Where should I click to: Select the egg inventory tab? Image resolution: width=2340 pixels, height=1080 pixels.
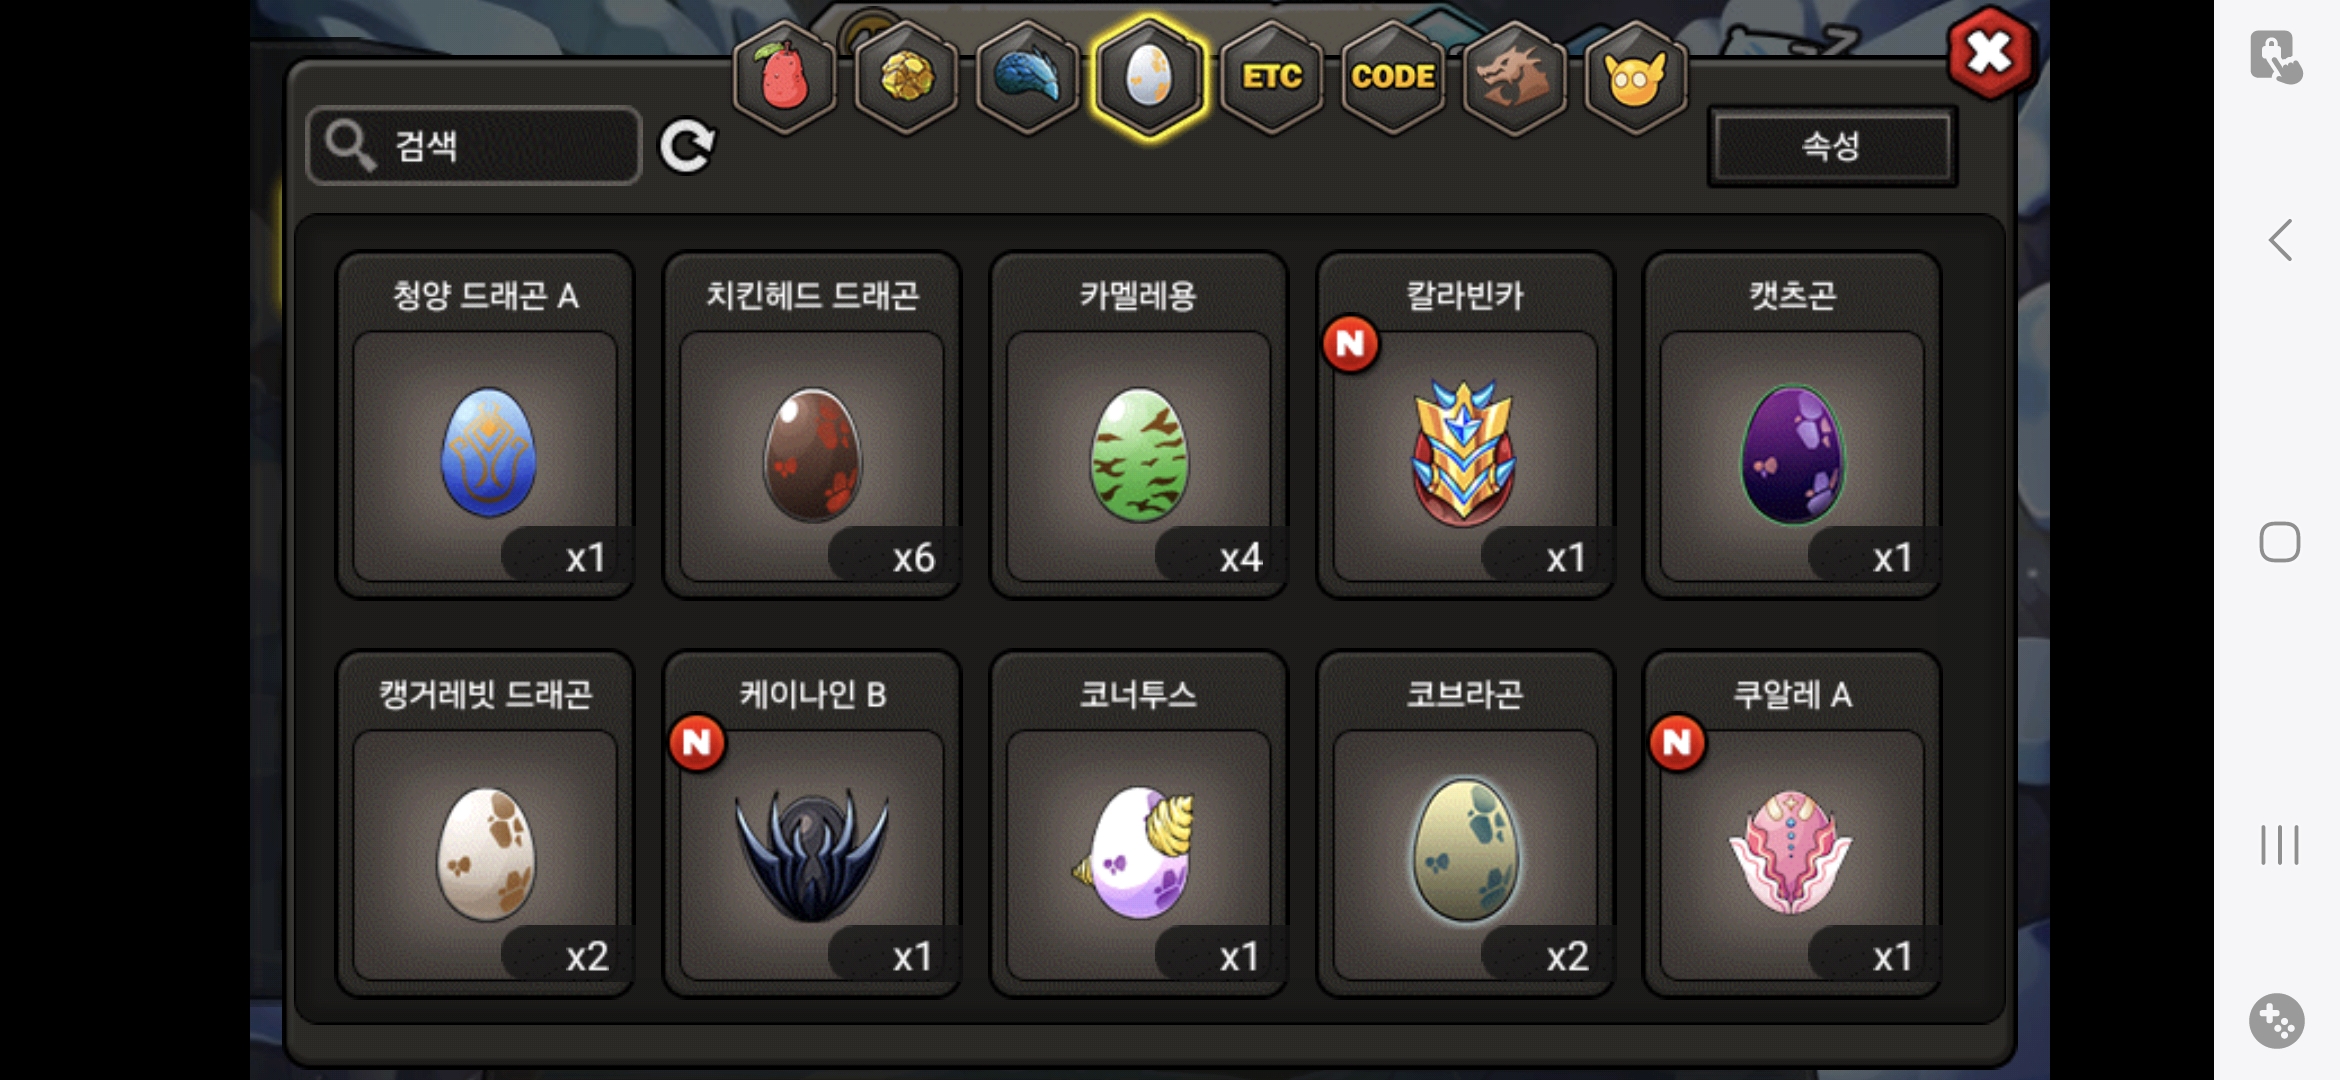coord(1149,77)
